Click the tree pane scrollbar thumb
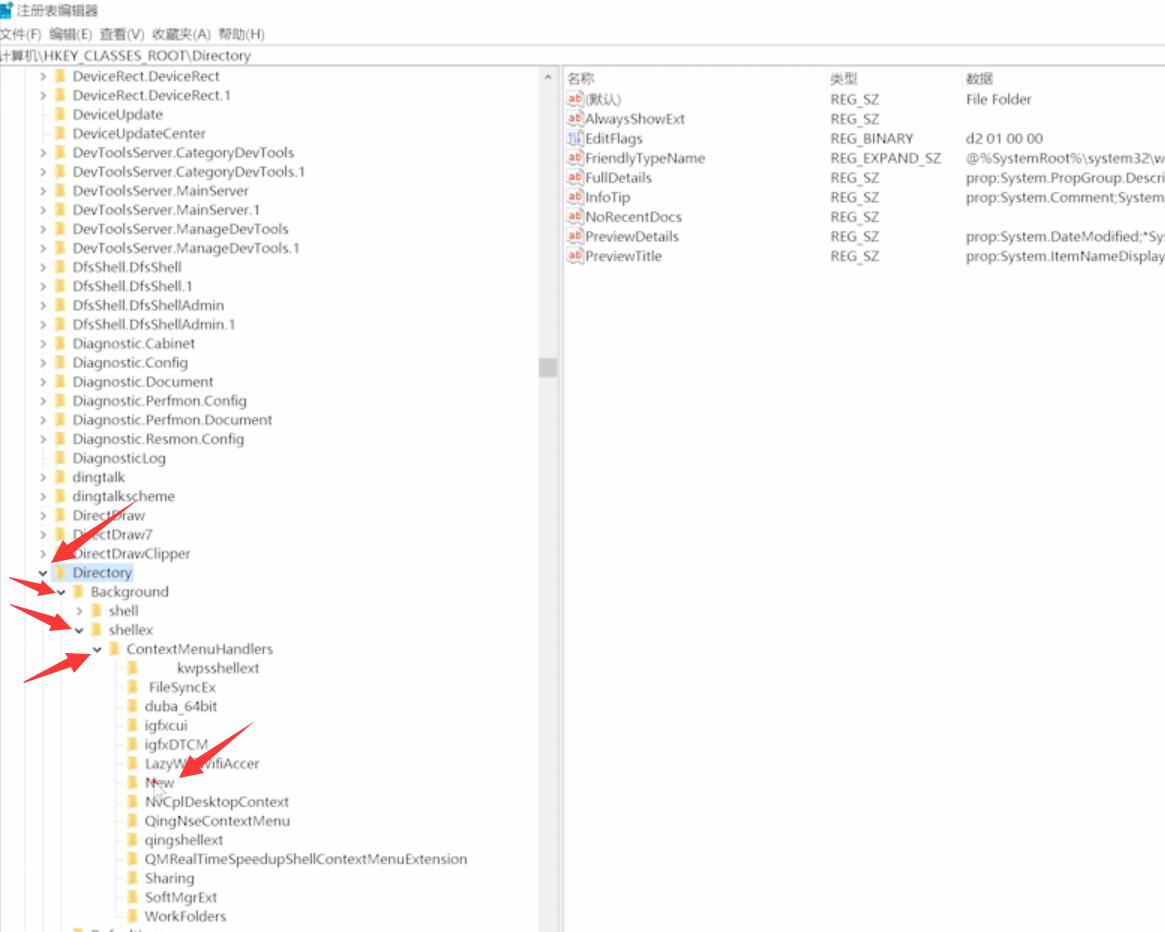The image size is (1165, 932). (x=548, y=367)
